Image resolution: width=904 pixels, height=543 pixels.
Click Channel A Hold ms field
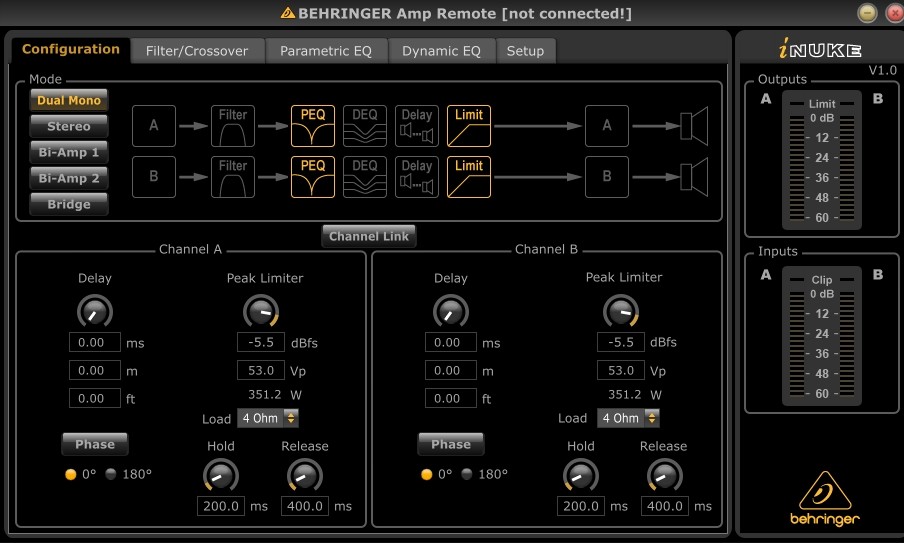(221, 506)
